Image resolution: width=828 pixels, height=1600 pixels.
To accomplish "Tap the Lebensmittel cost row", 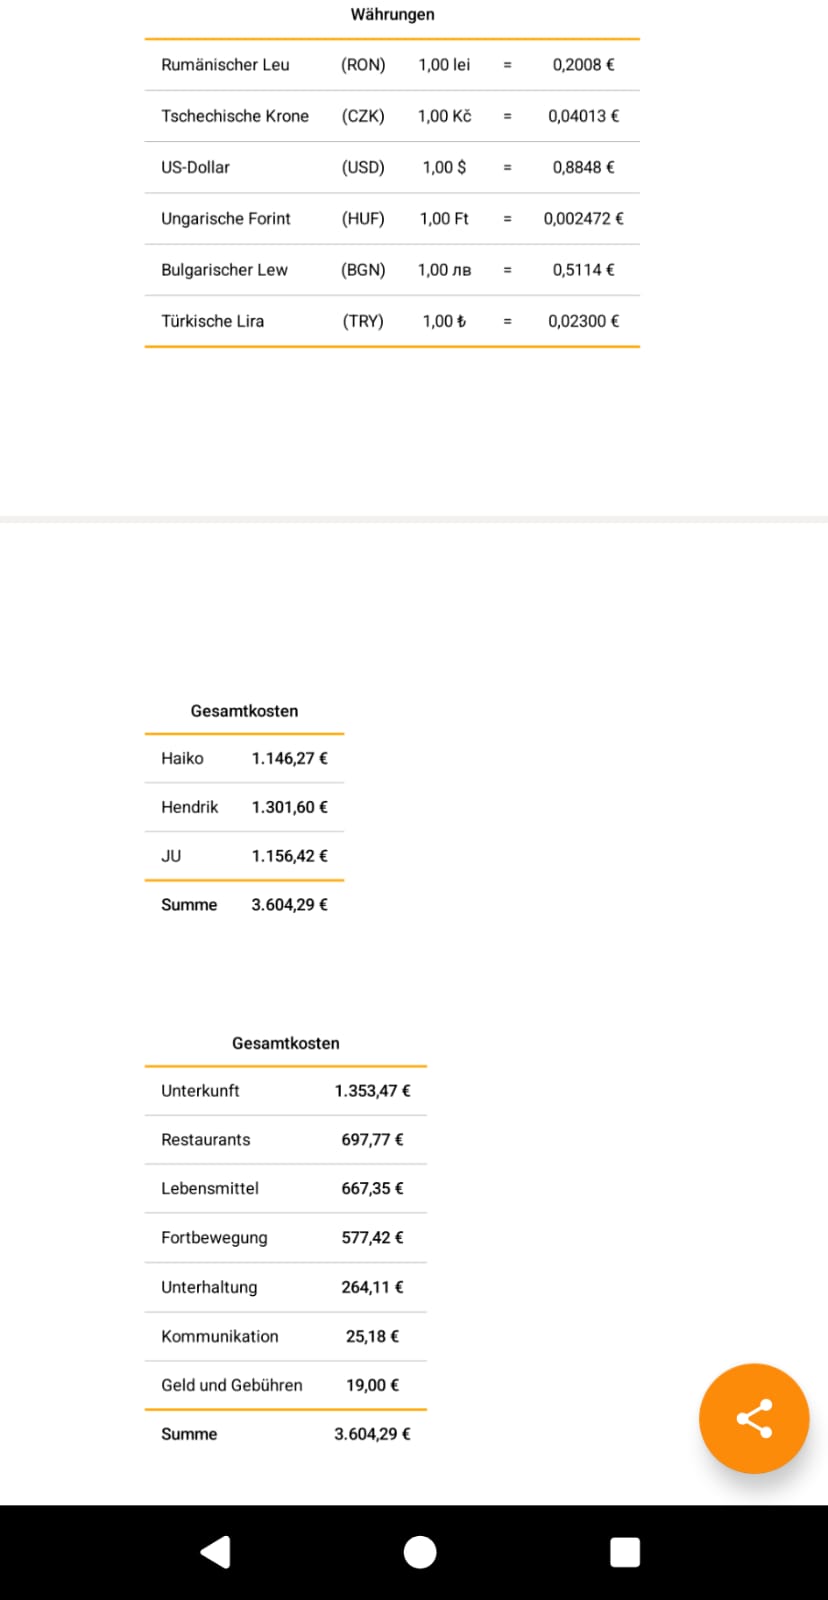I will pyautogui.click(x=285, y=1189).
